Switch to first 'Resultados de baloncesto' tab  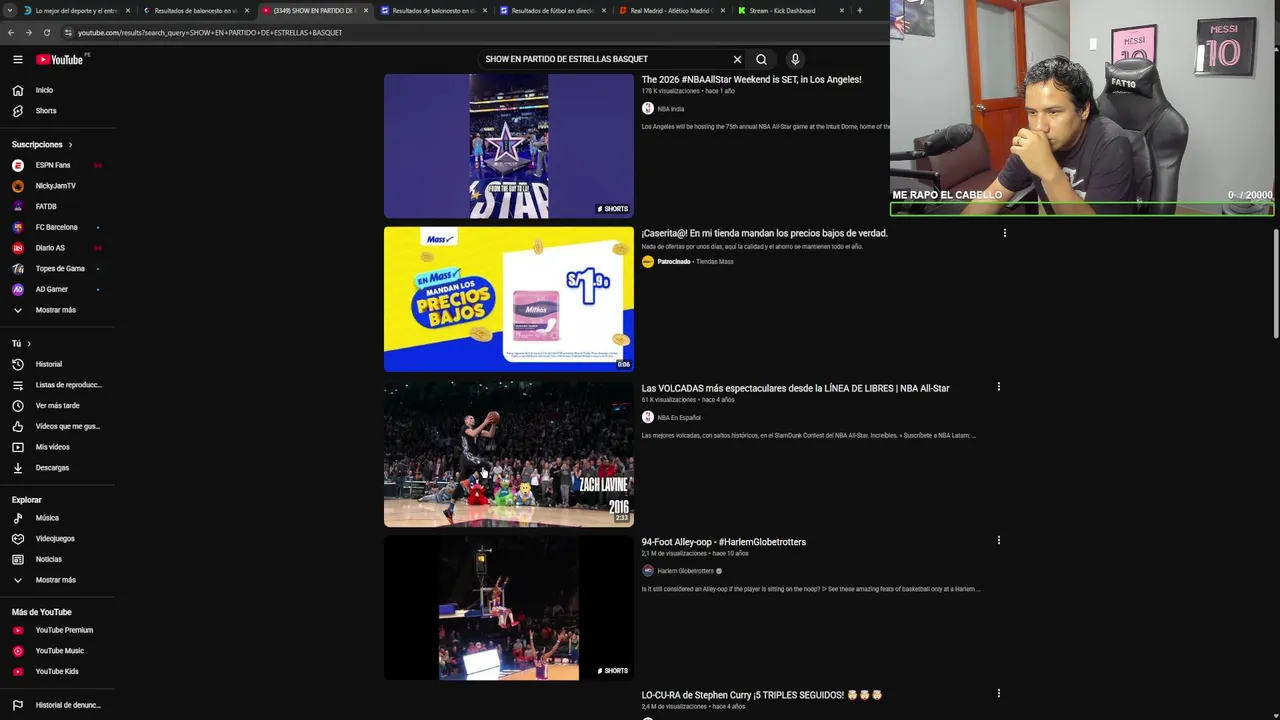196,10
